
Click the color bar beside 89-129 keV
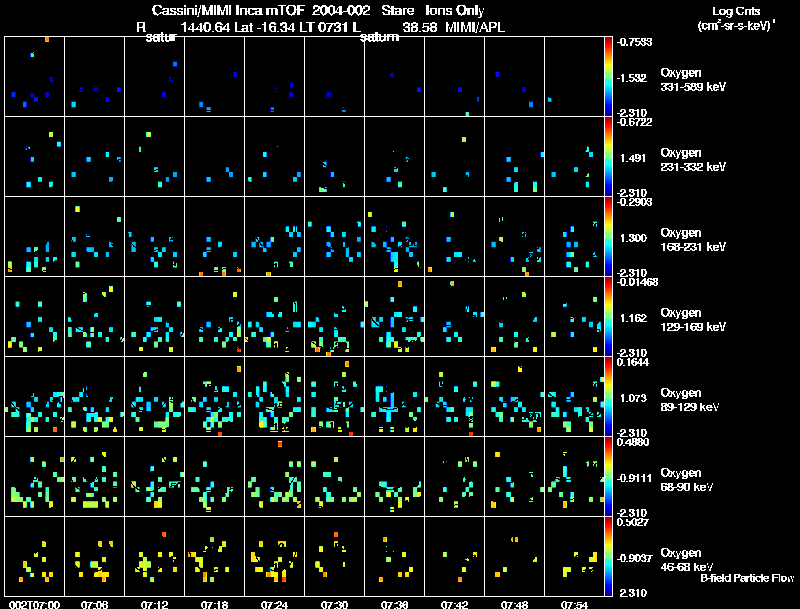[x=608, y=396]
